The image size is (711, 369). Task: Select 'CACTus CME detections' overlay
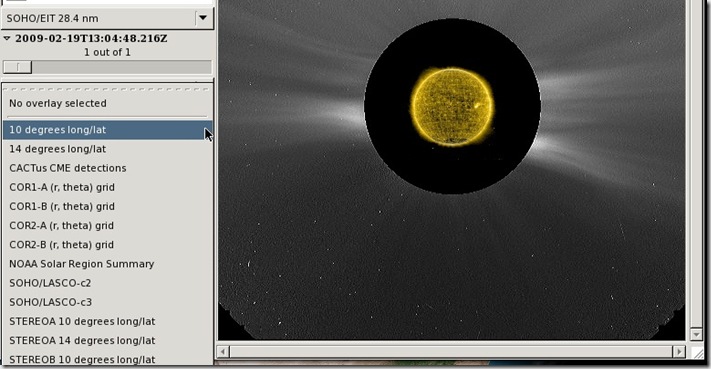[107, 168]
